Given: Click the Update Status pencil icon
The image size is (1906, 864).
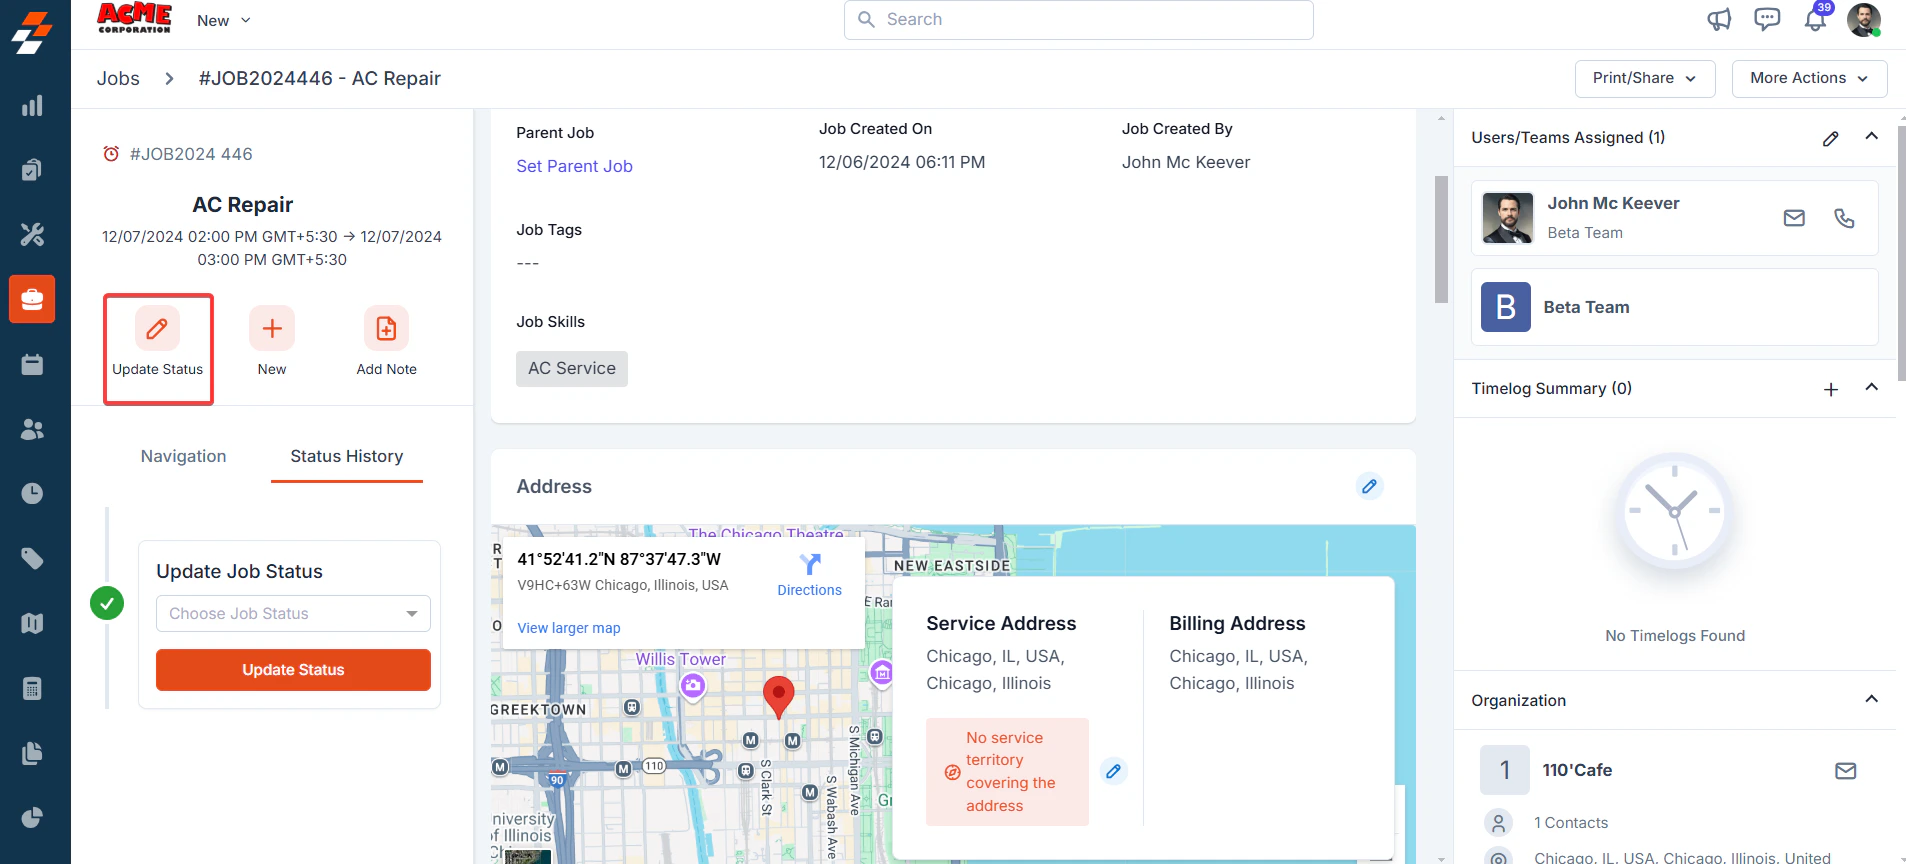Looking at the screenshot, I should coord(157,328).
